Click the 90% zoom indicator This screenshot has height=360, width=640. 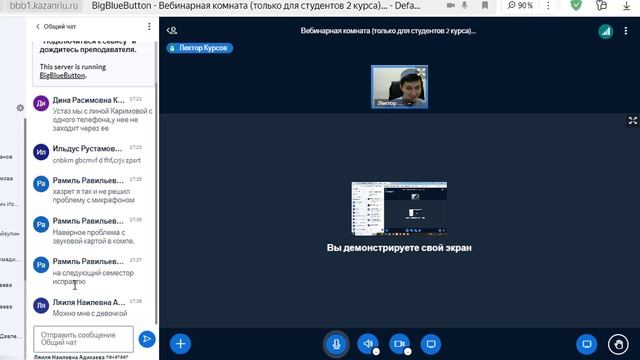click(520, 5)
